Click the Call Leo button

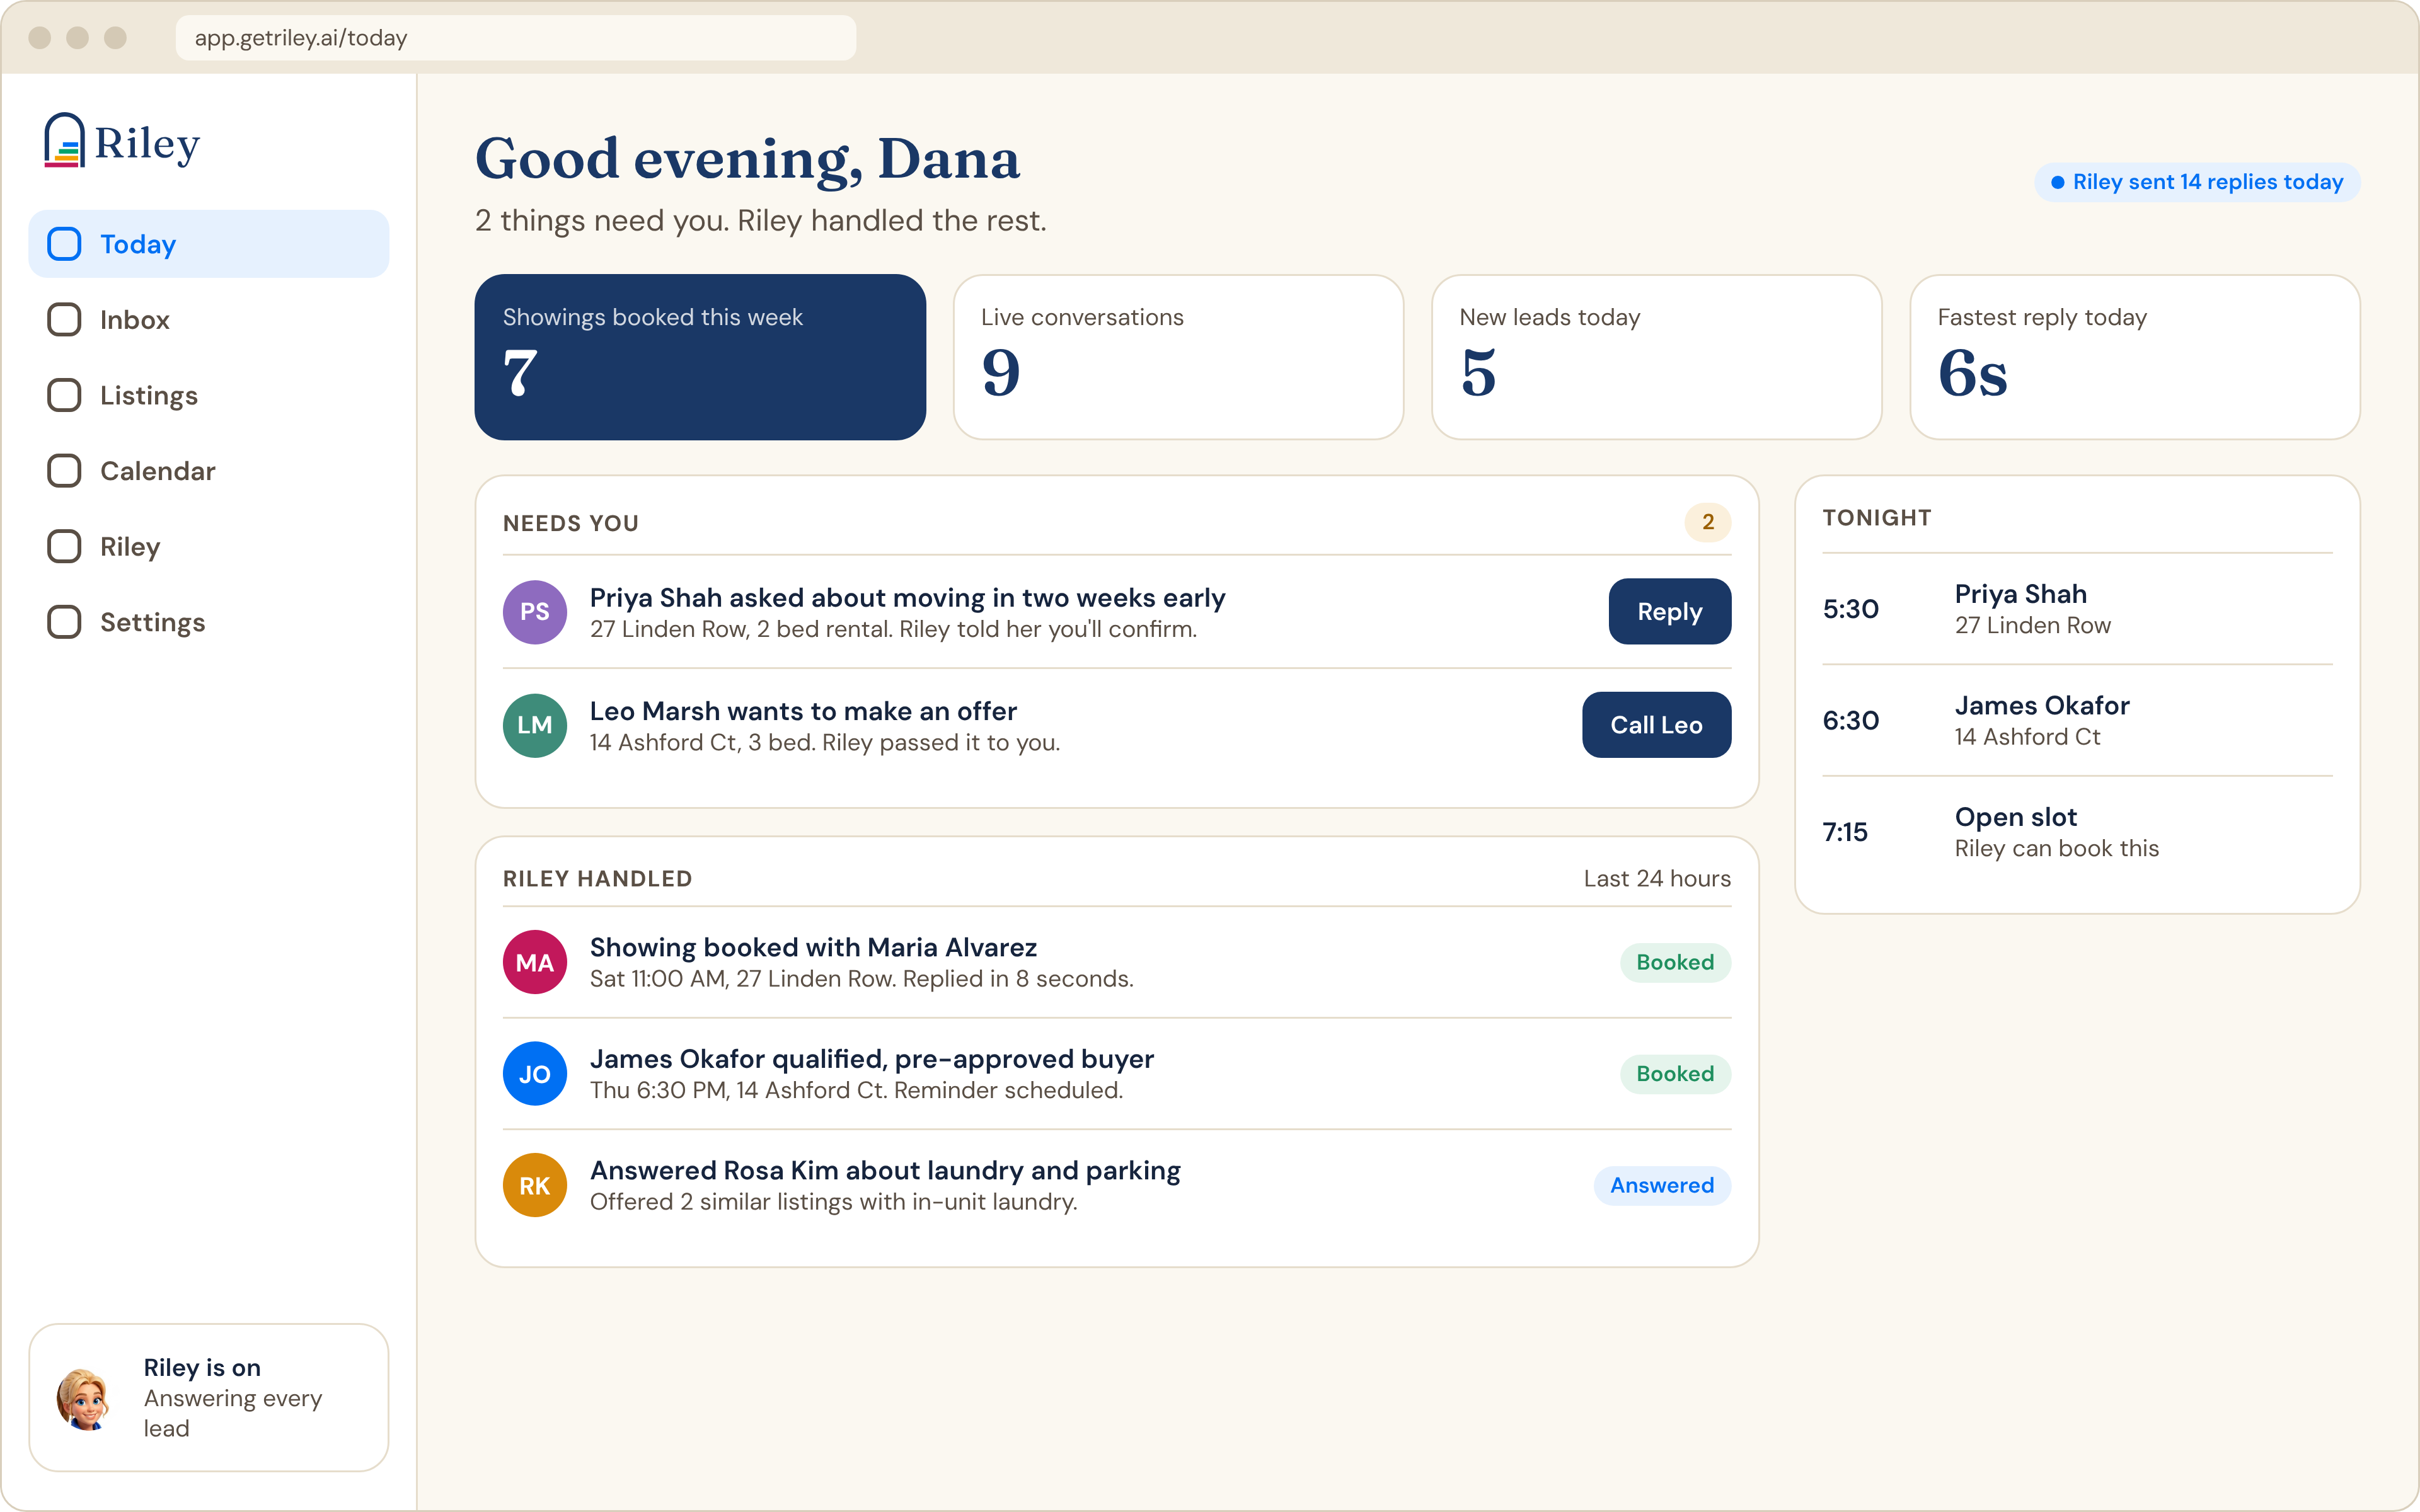coord(1657,725)
